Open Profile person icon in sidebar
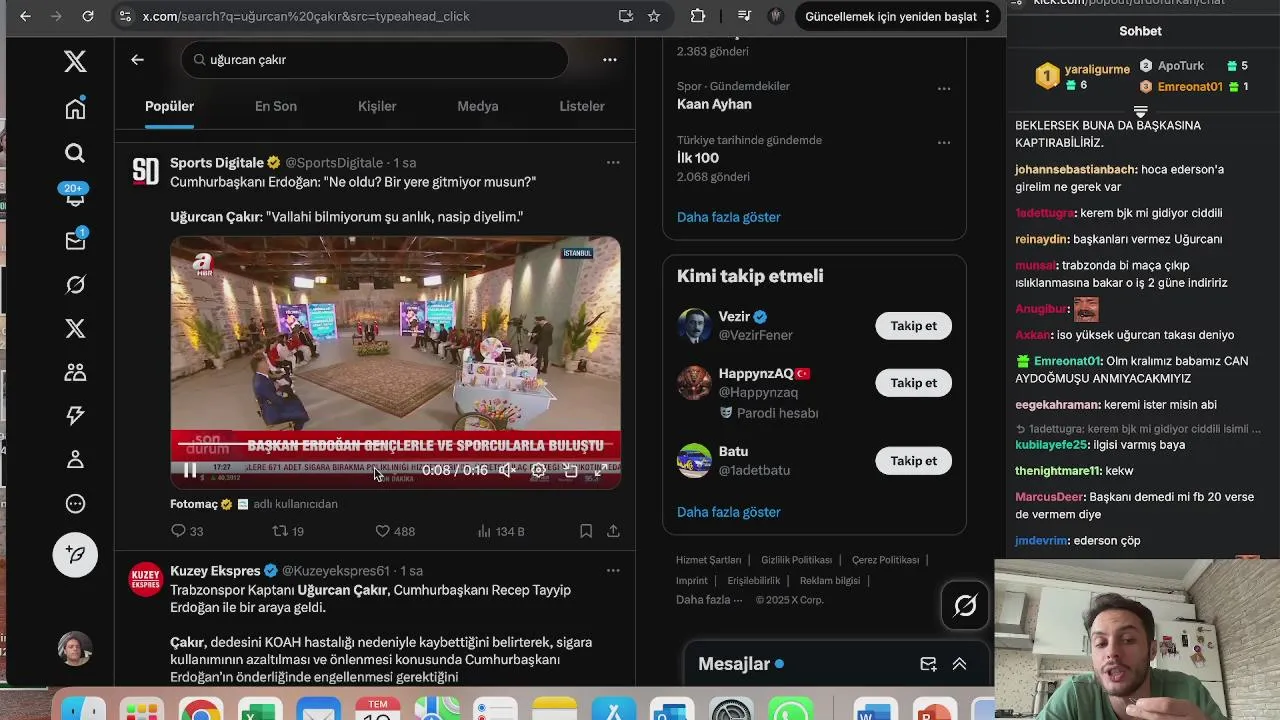1280x720 pixels. (75, 460)
